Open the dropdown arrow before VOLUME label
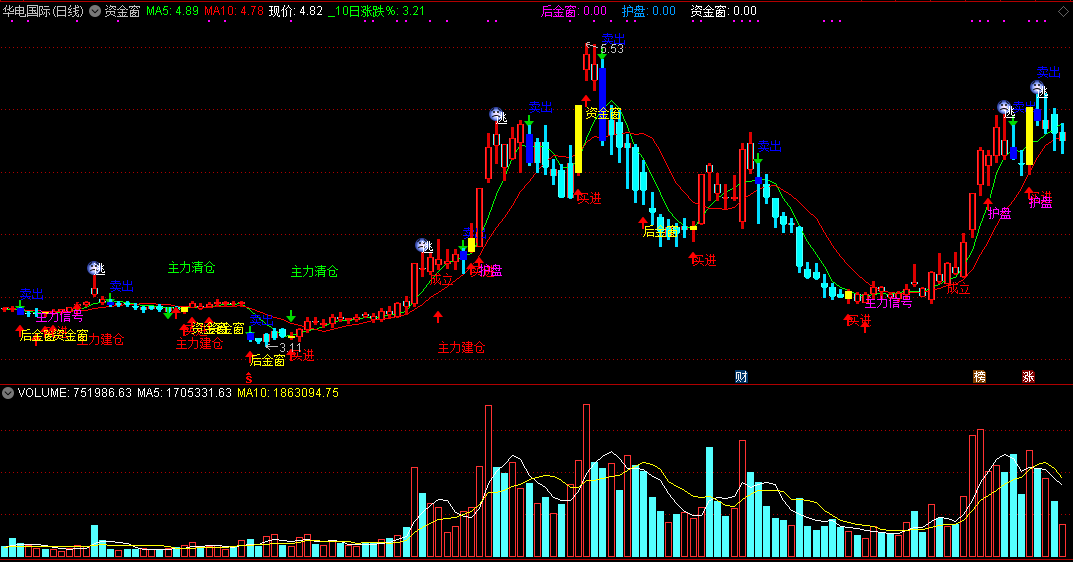 point(8,393)
